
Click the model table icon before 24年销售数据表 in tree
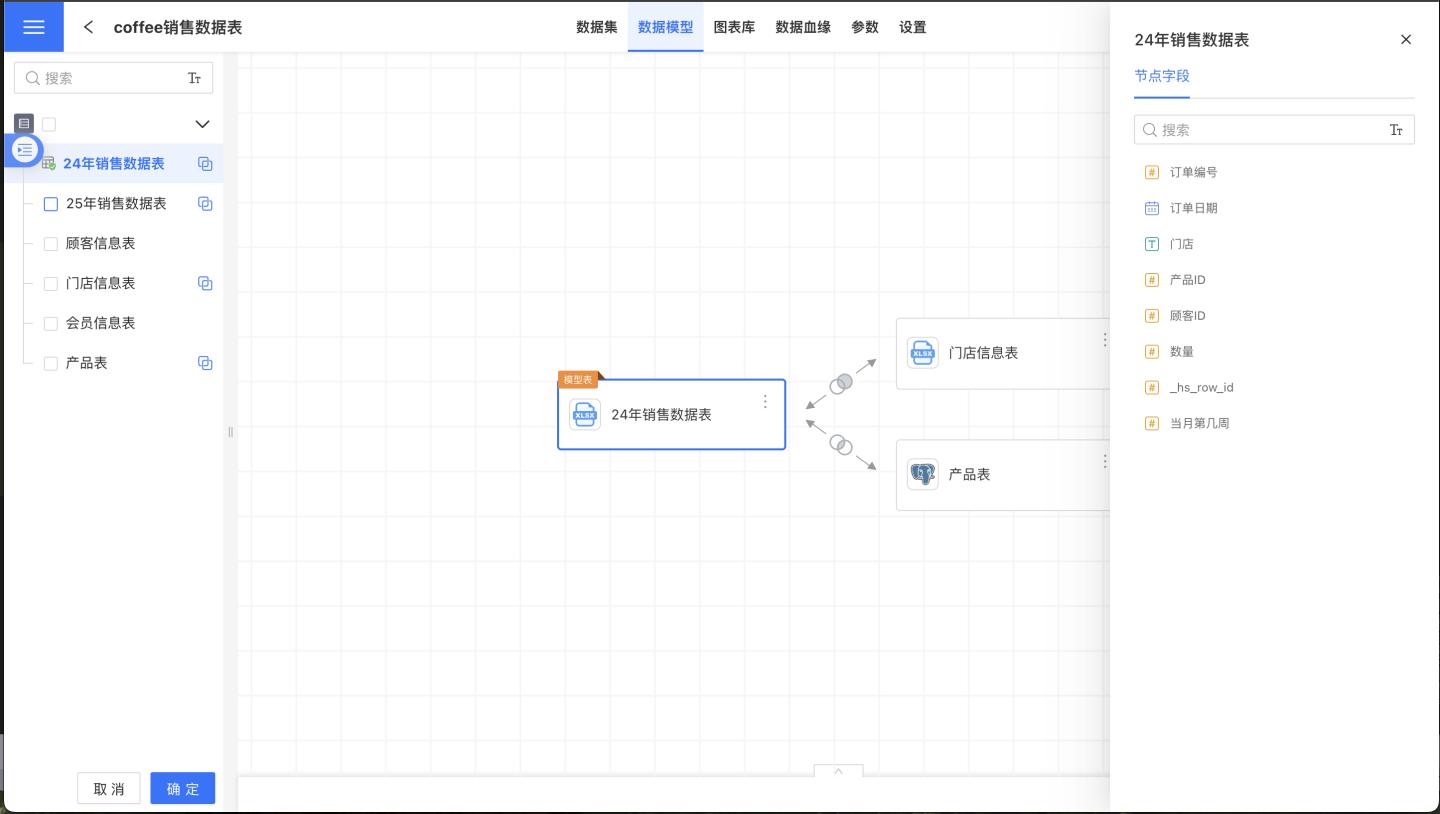[x=48, y=163]
